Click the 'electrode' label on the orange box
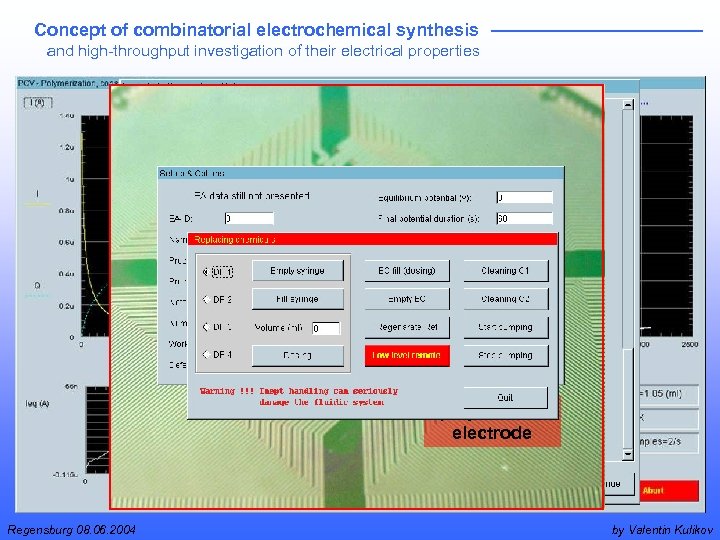Viewport: 720px width, 540px height. 492,433
